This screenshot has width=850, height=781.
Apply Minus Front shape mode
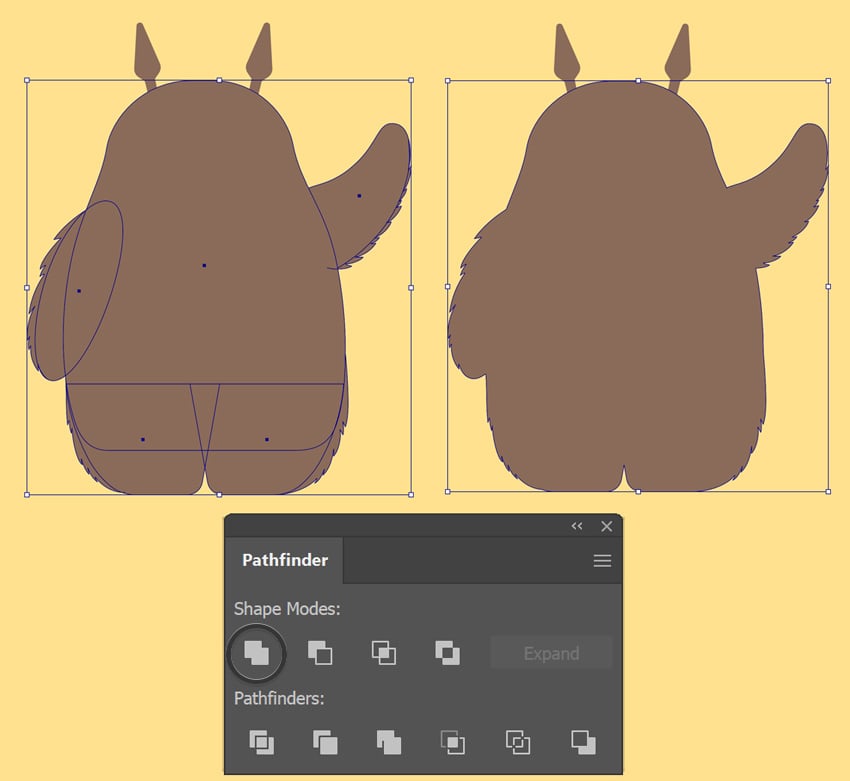[320, 653]
